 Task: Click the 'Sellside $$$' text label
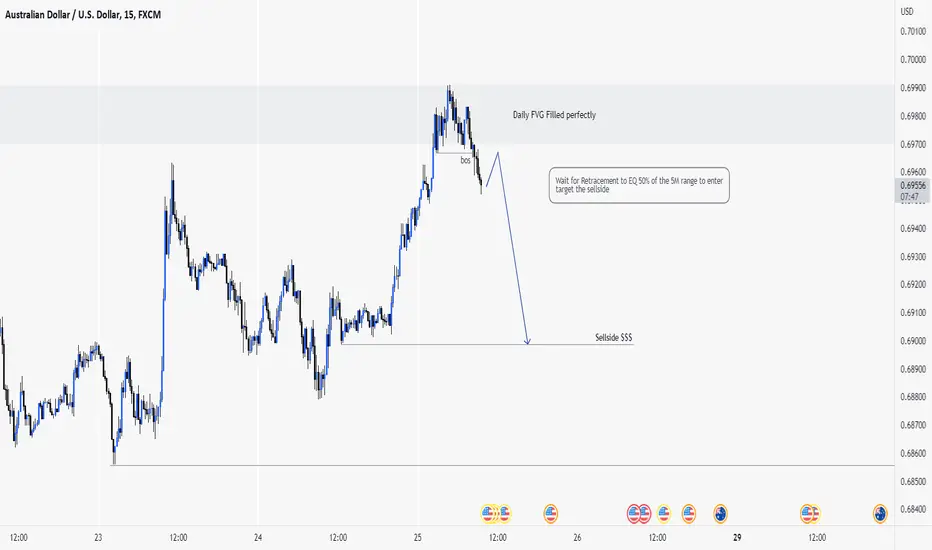click(613, 337)
